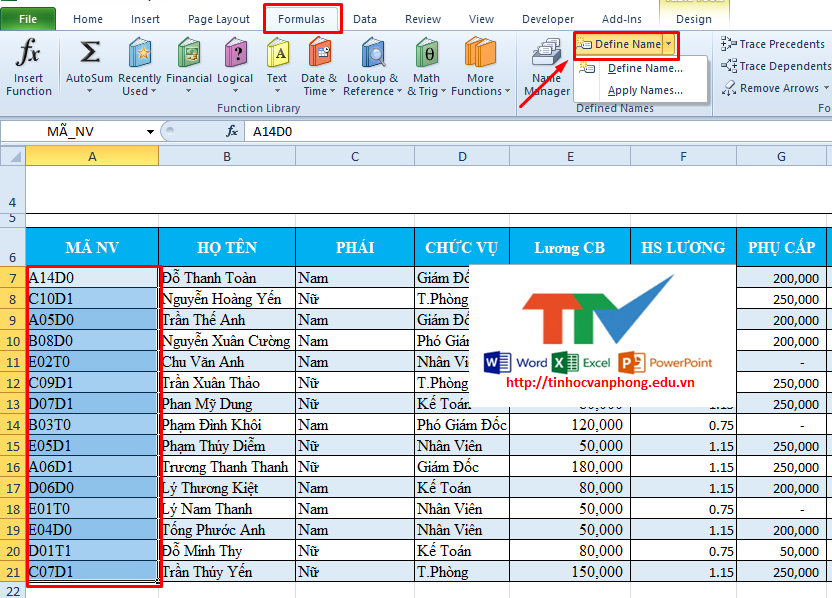Screen dimensions: 832x598
Task: Select cell 'Nguyễn Hoàng Yến'
Action: click(x=227, y=299)
